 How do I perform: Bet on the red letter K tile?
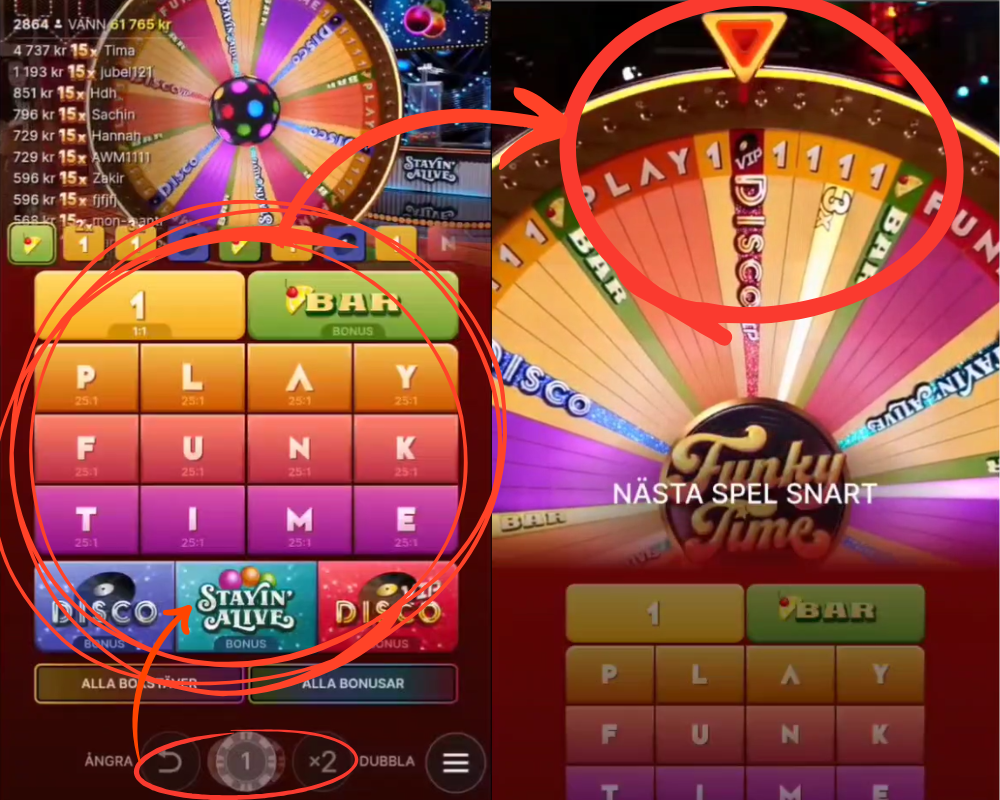[406, 448]
